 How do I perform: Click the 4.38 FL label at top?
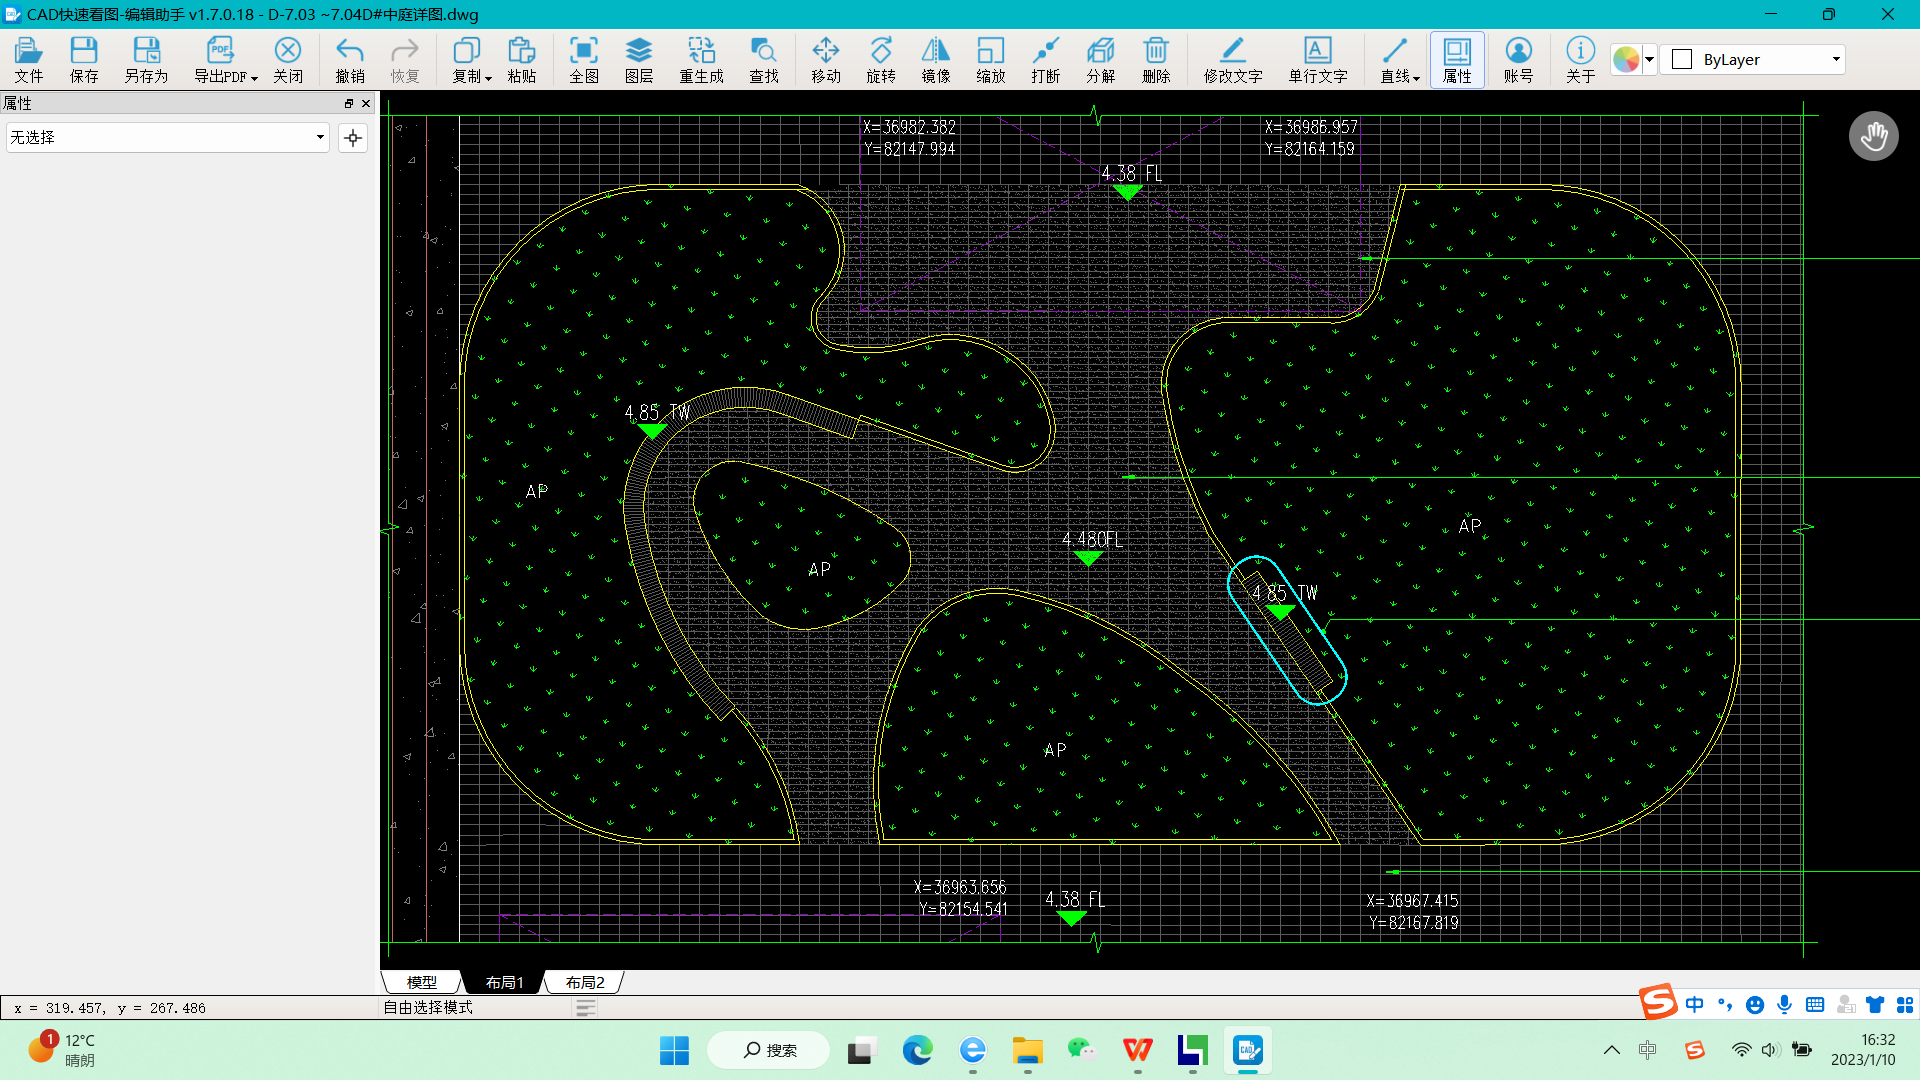pos(1132,174)
